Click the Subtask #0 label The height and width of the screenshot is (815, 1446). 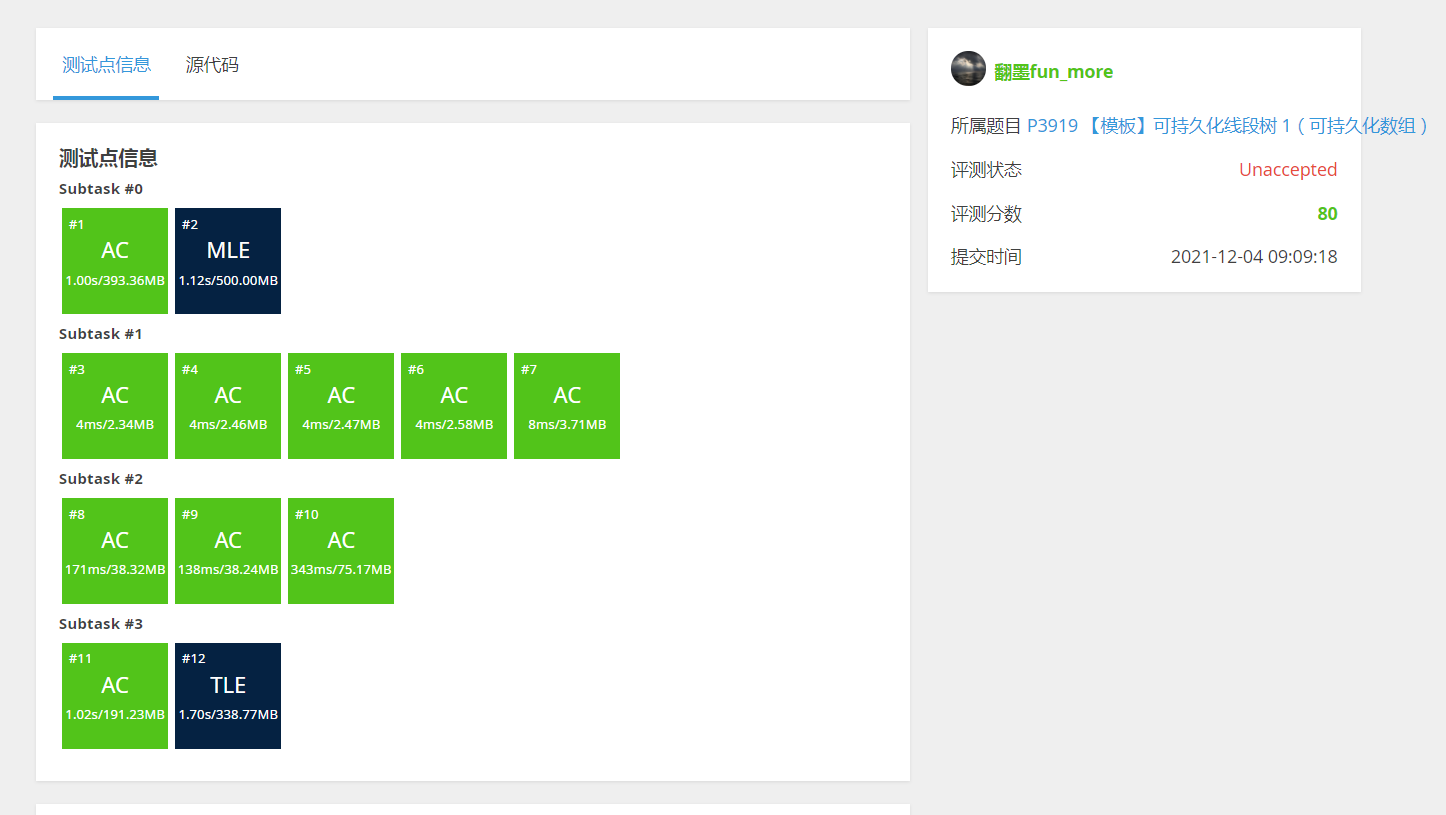[101, 189]
